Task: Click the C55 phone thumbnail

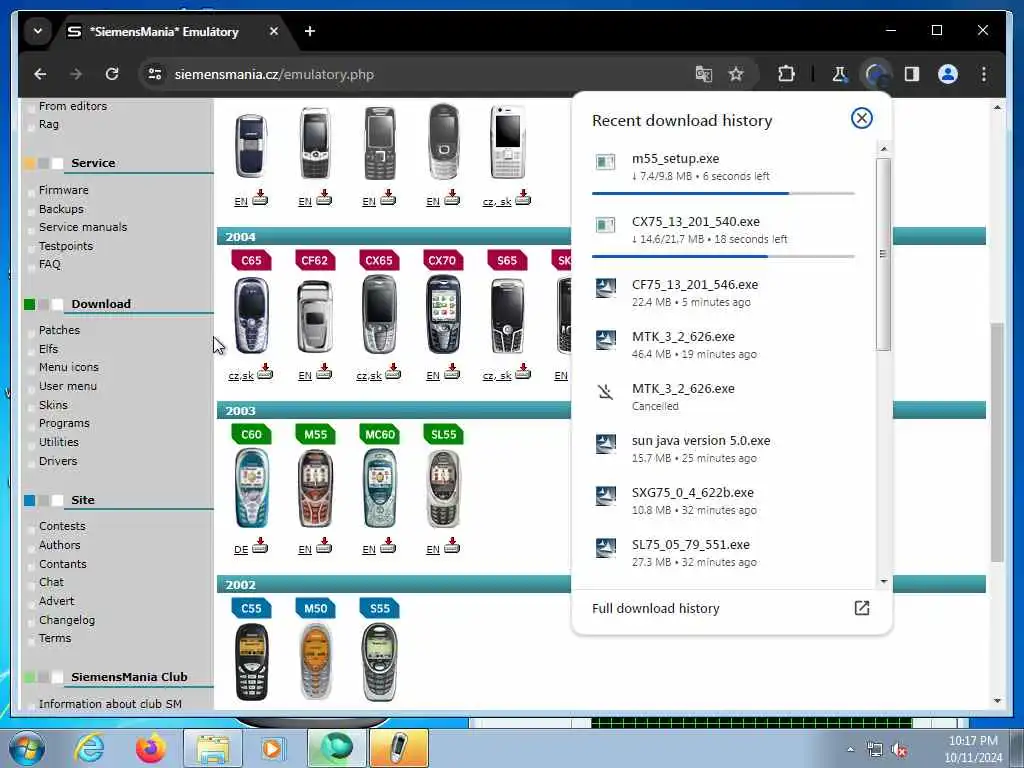Action: (251, 662)
